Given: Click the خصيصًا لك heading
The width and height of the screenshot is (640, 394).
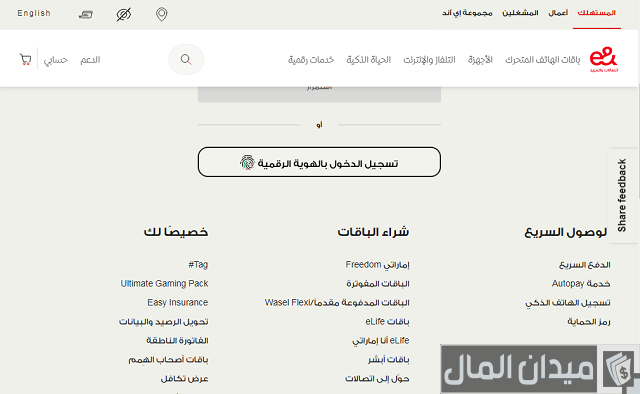Looking at the screenshot, I should pos(176,232).
